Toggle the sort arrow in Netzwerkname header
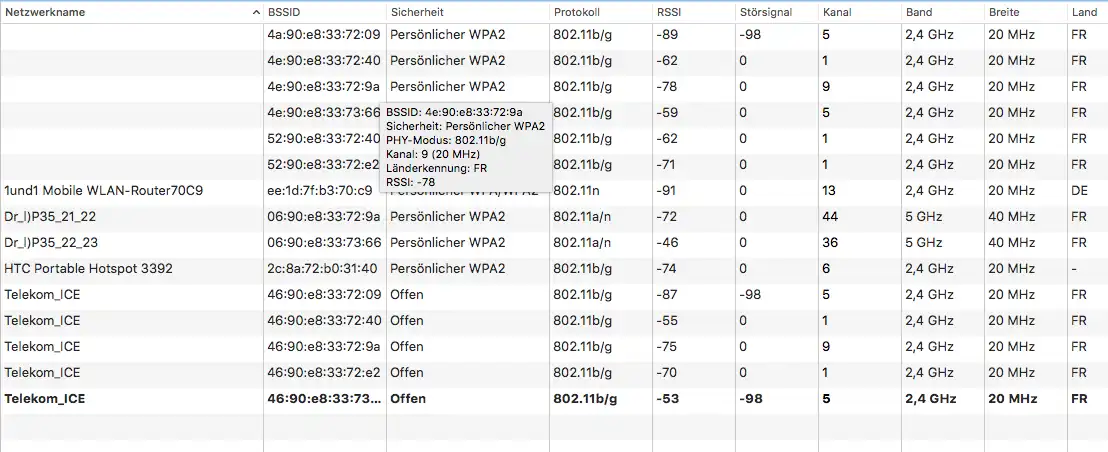Viewport: 1108px width, 452px height. coord(256,12)
